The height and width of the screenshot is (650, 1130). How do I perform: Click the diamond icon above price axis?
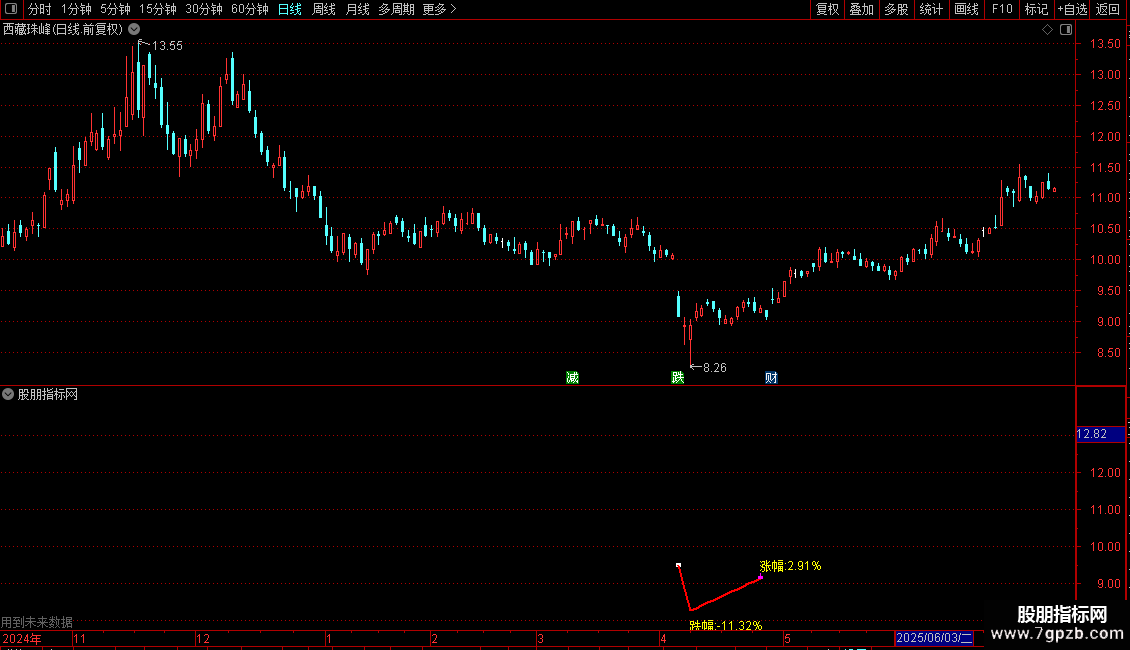point(1047,30)
